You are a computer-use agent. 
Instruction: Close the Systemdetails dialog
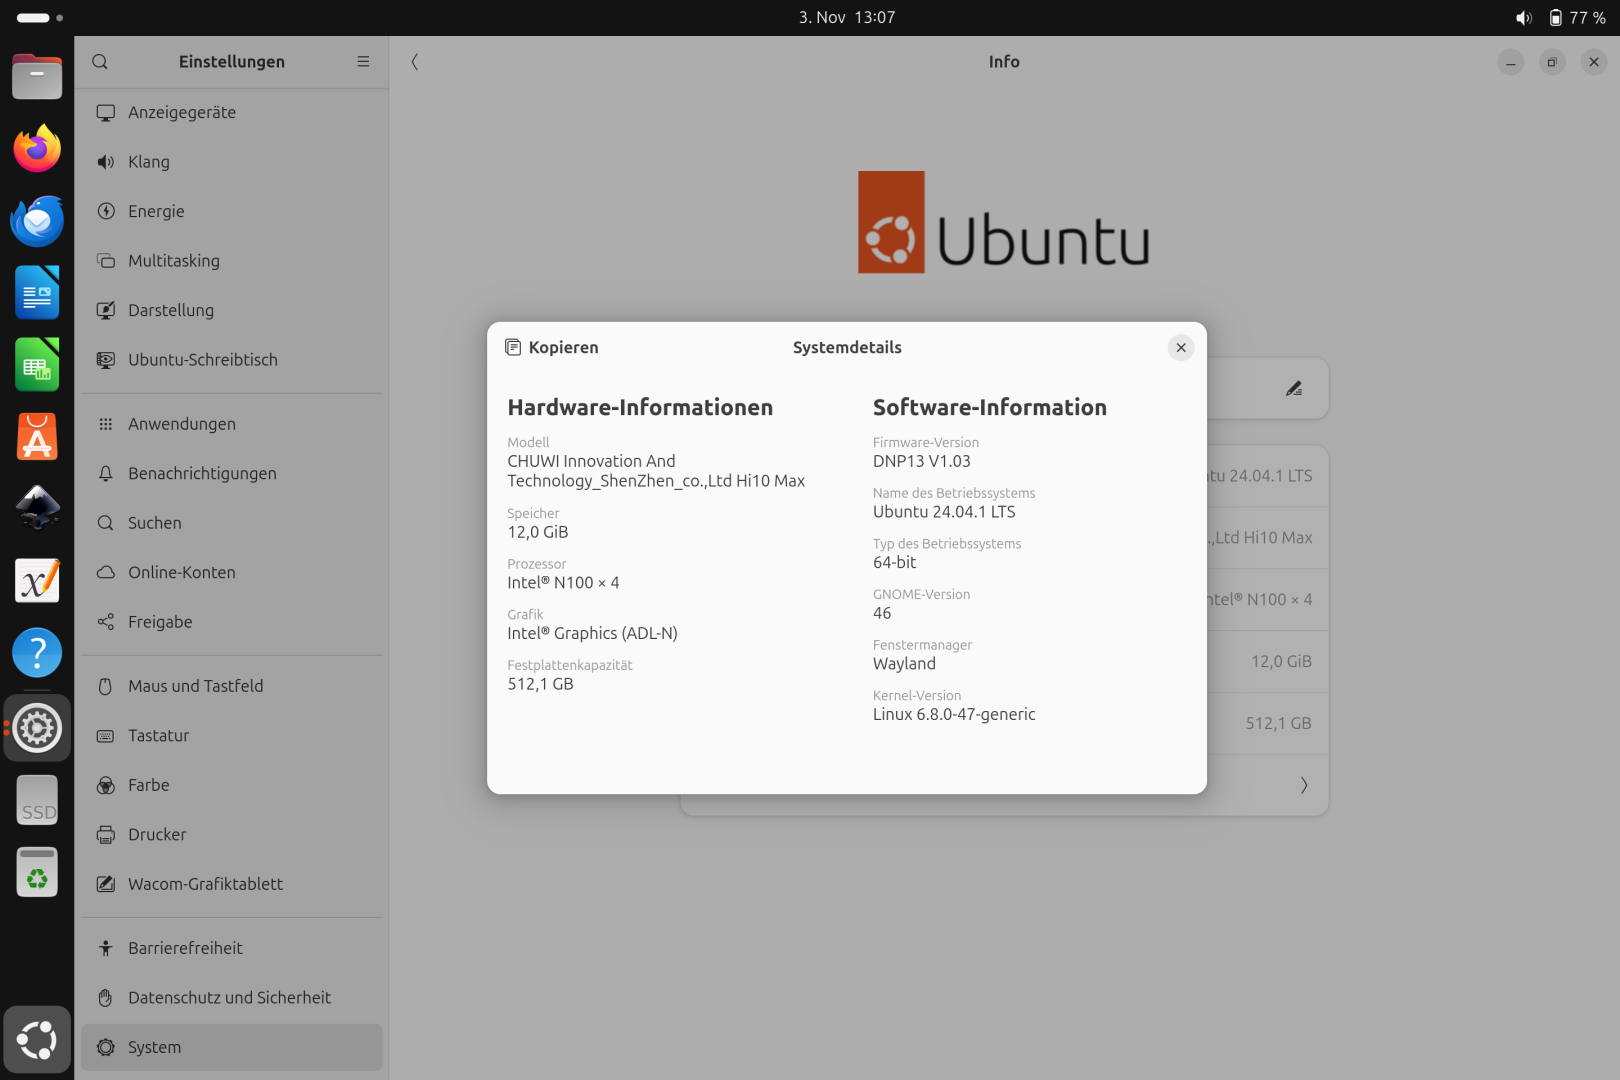[1181, 348]
